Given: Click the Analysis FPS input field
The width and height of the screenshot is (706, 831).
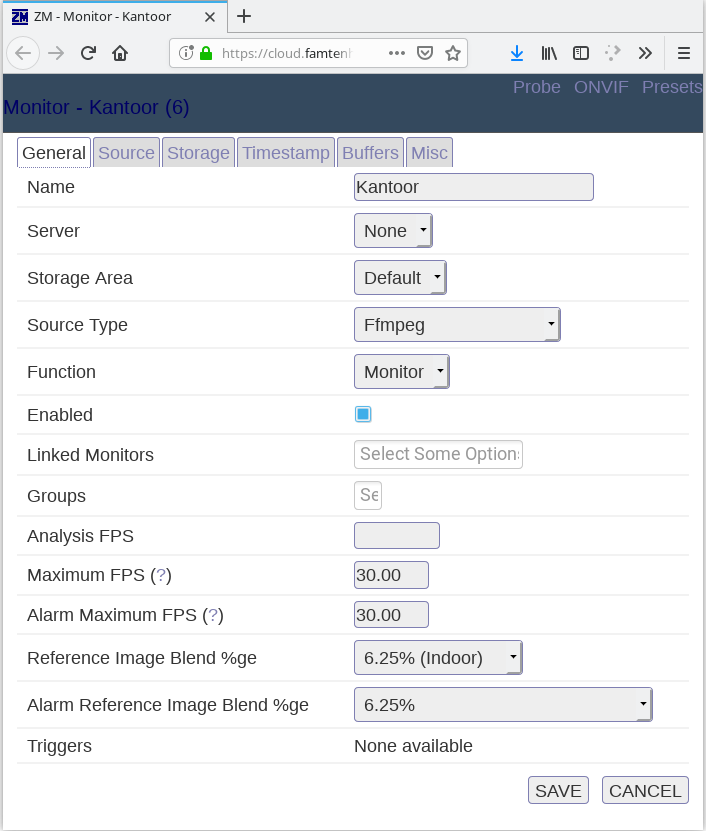Looking at the screenshot, I should pyautogui.click(x=397, y=536).
